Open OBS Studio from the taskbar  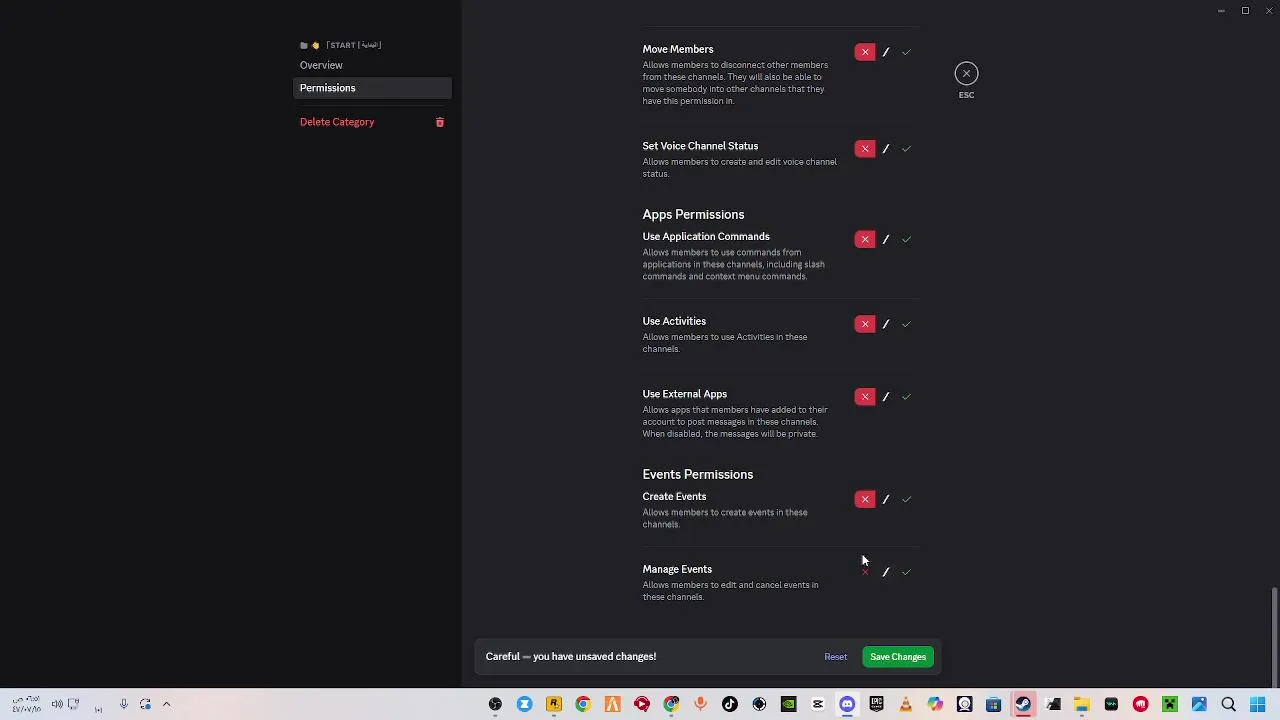(x=495, y=705)
